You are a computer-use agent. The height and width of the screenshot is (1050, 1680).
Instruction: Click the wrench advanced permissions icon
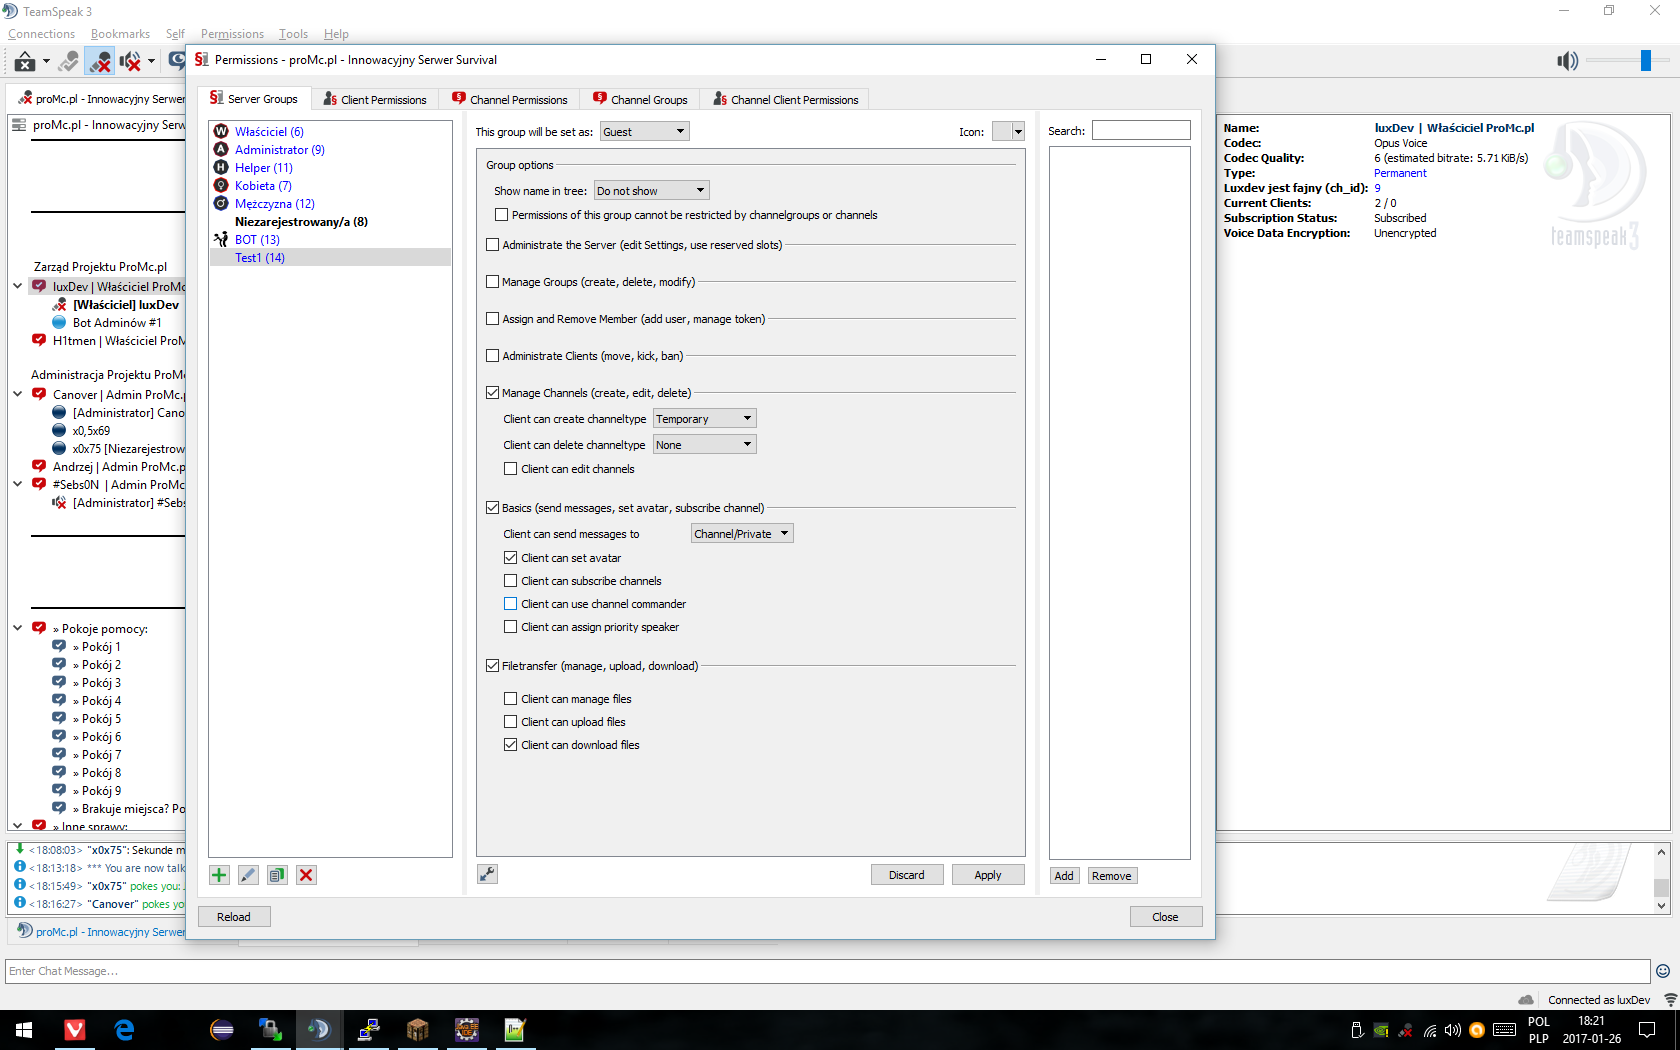click(487, 874)
